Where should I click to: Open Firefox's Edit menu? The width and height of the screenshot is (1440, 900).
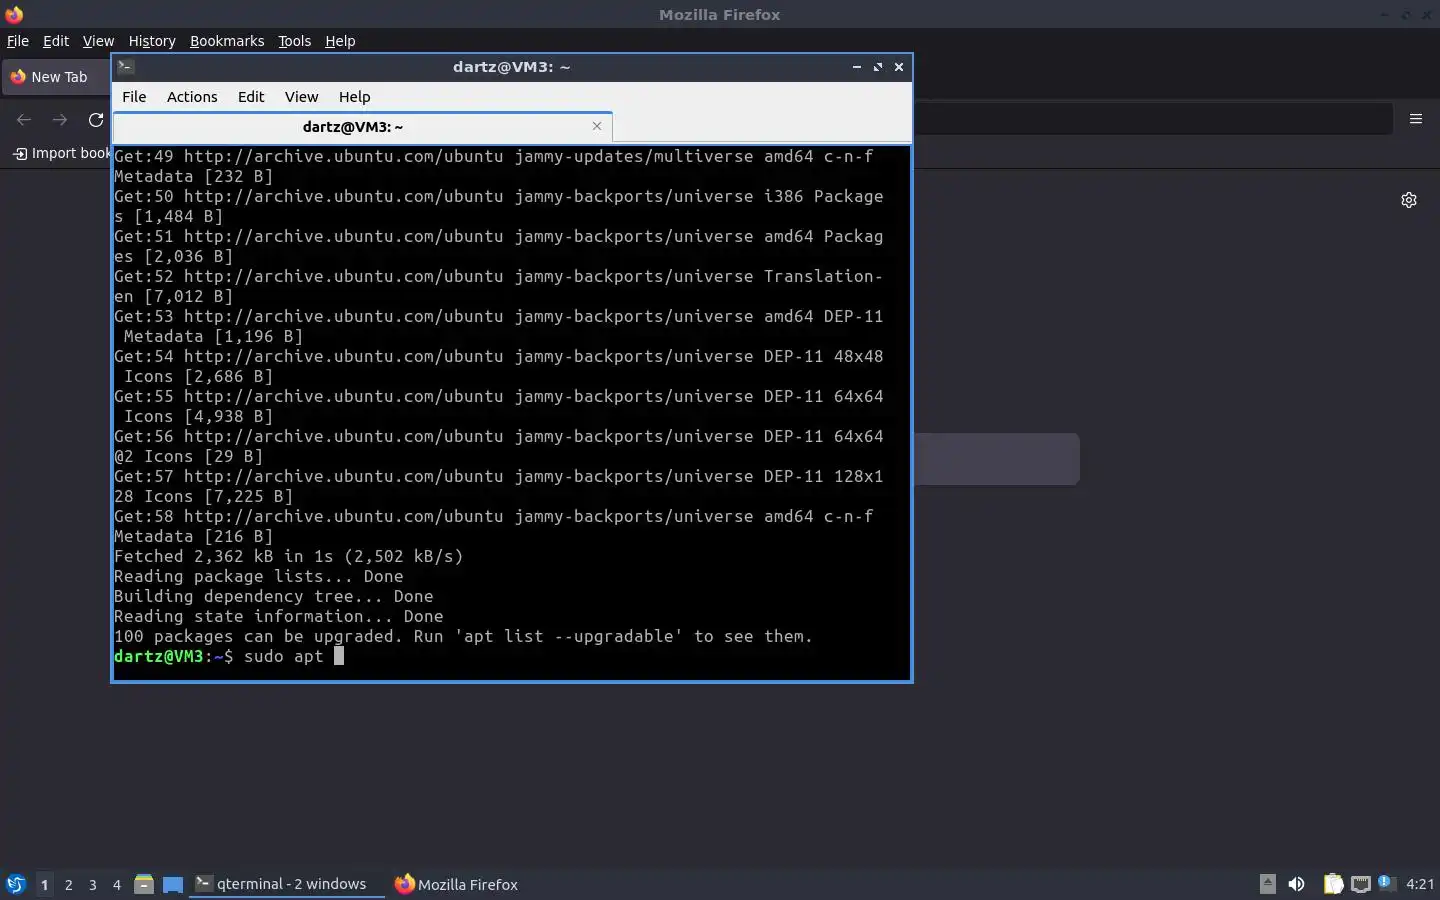(x=56, y=41)
